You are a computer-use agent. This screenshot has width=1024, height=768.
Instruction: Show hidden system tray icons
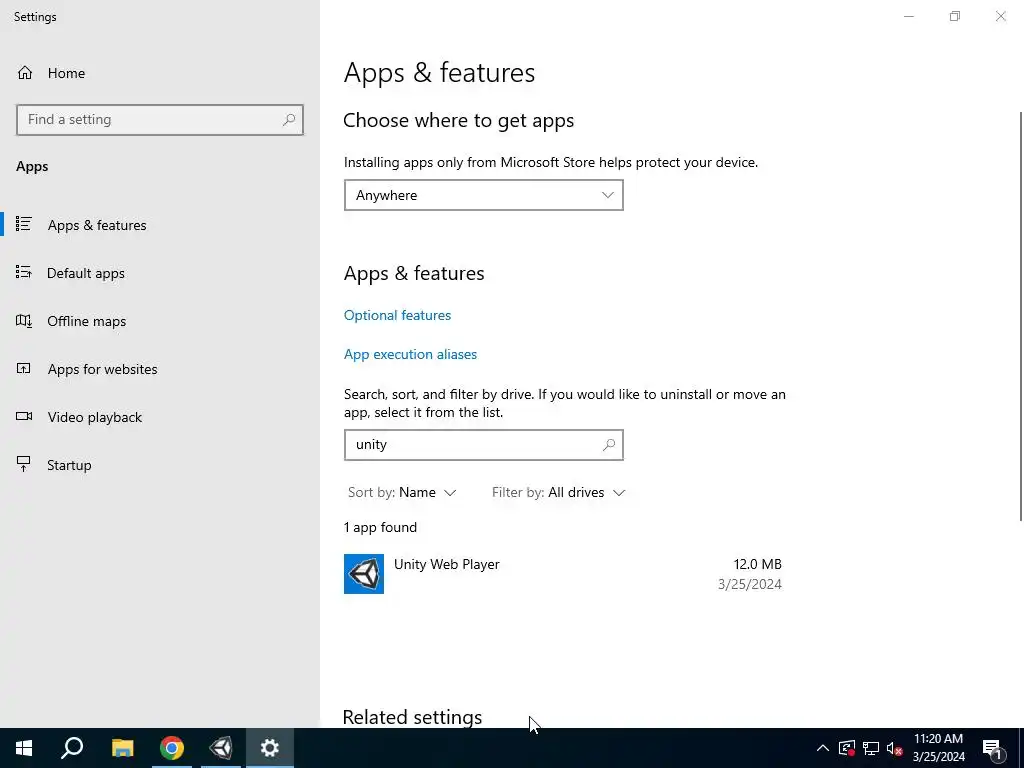823,748
